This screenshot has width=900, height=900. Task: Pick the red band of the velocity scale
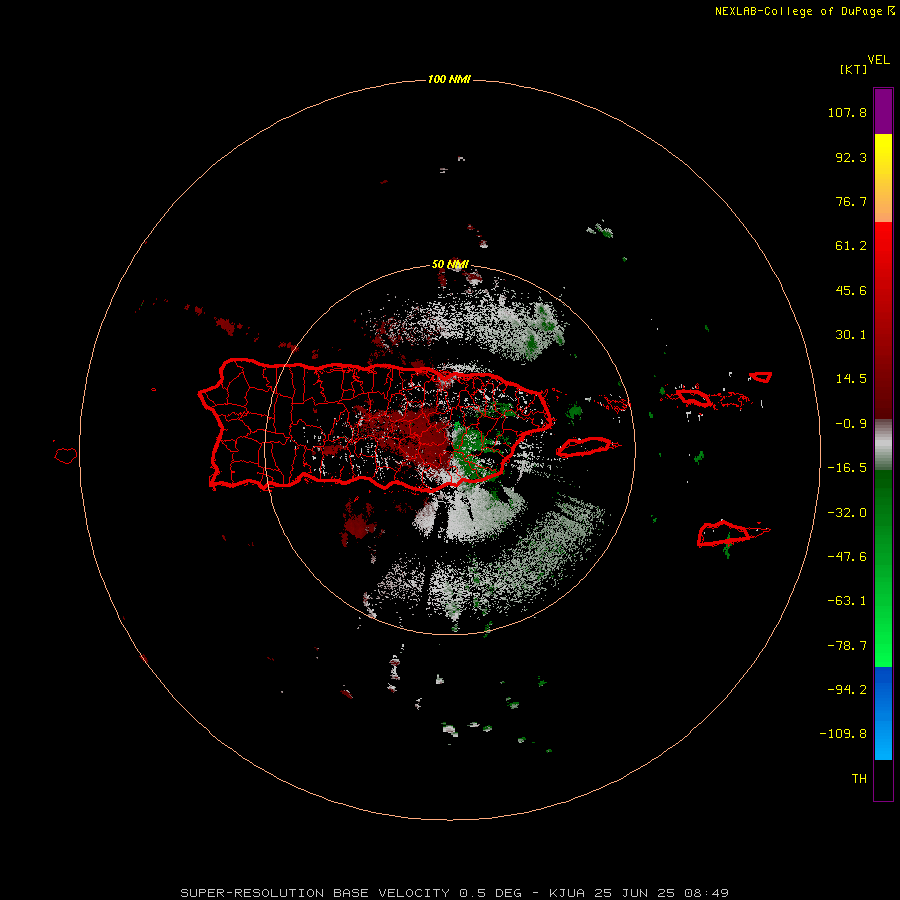click(x=883, y=320)
